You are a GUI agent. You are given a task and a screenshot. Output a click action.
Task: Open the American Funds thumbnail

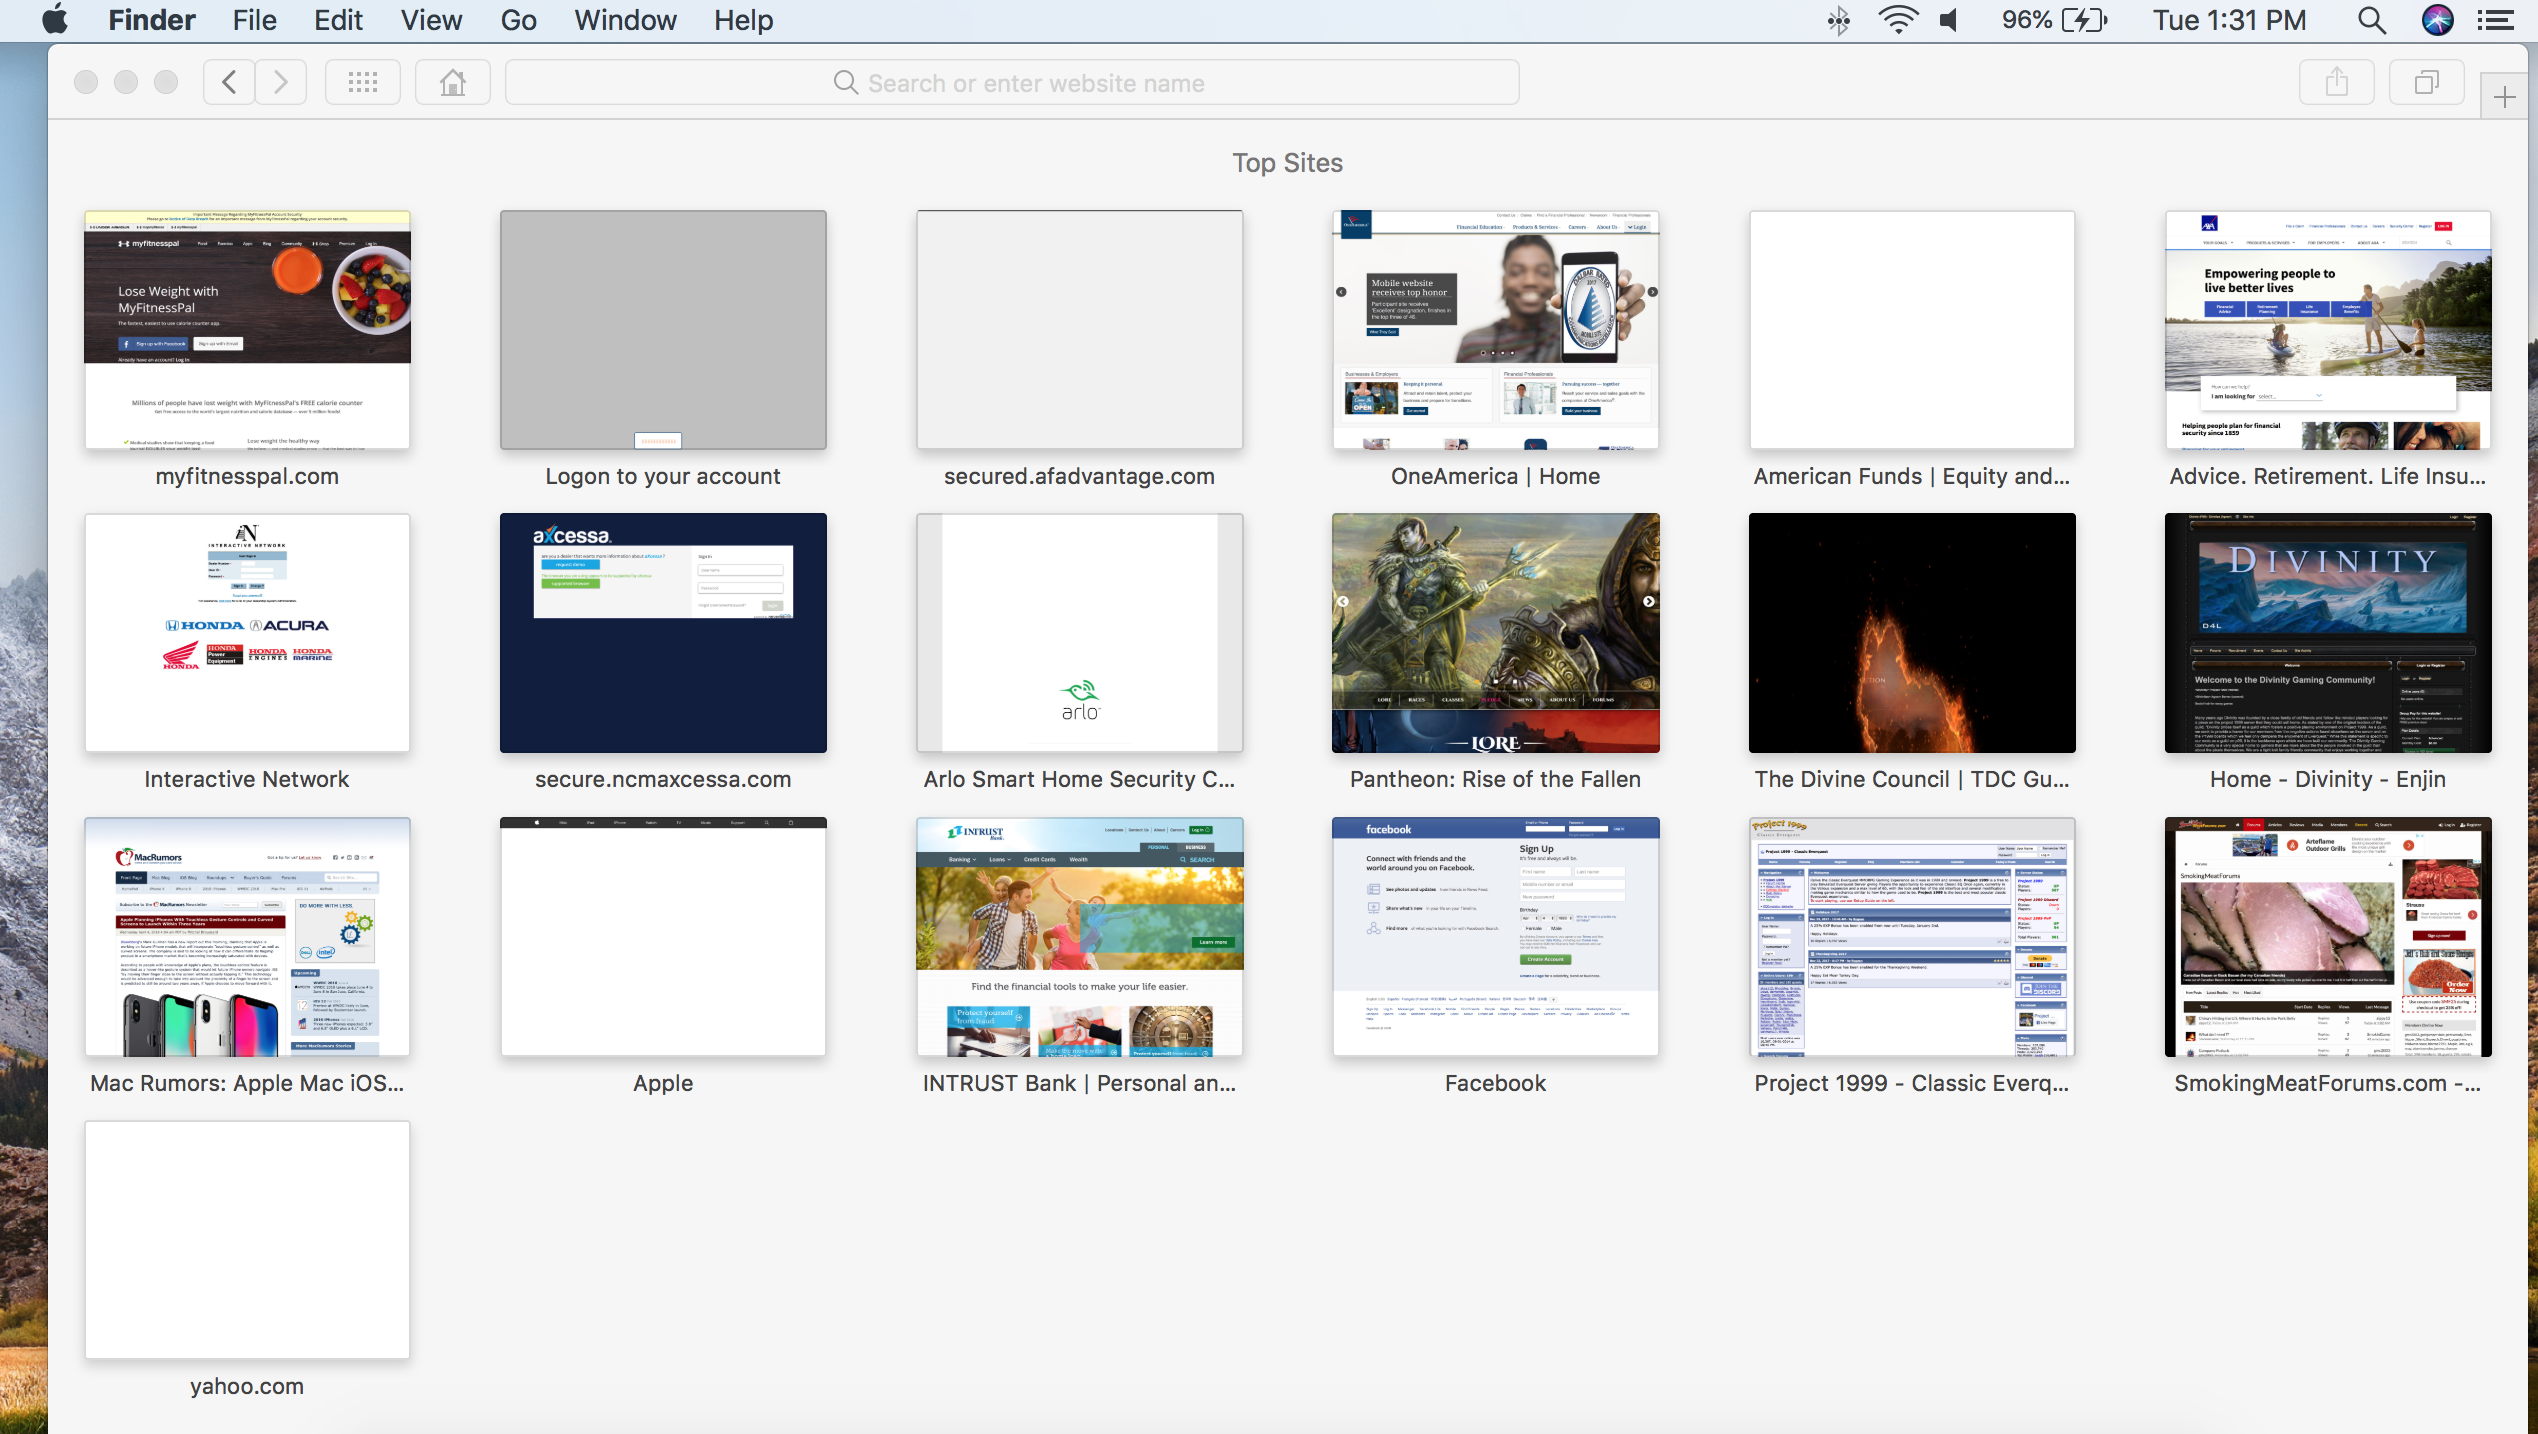click(1912, 330)
